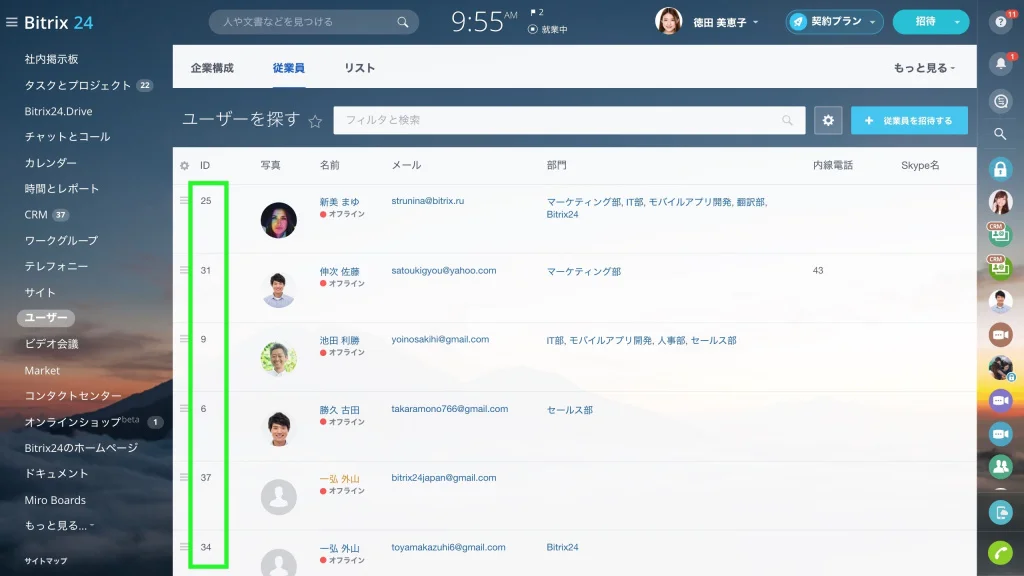This screenshot has height=576, width=1024.
Task: Open the help question mark icon
Action: tap(1000, 22)
